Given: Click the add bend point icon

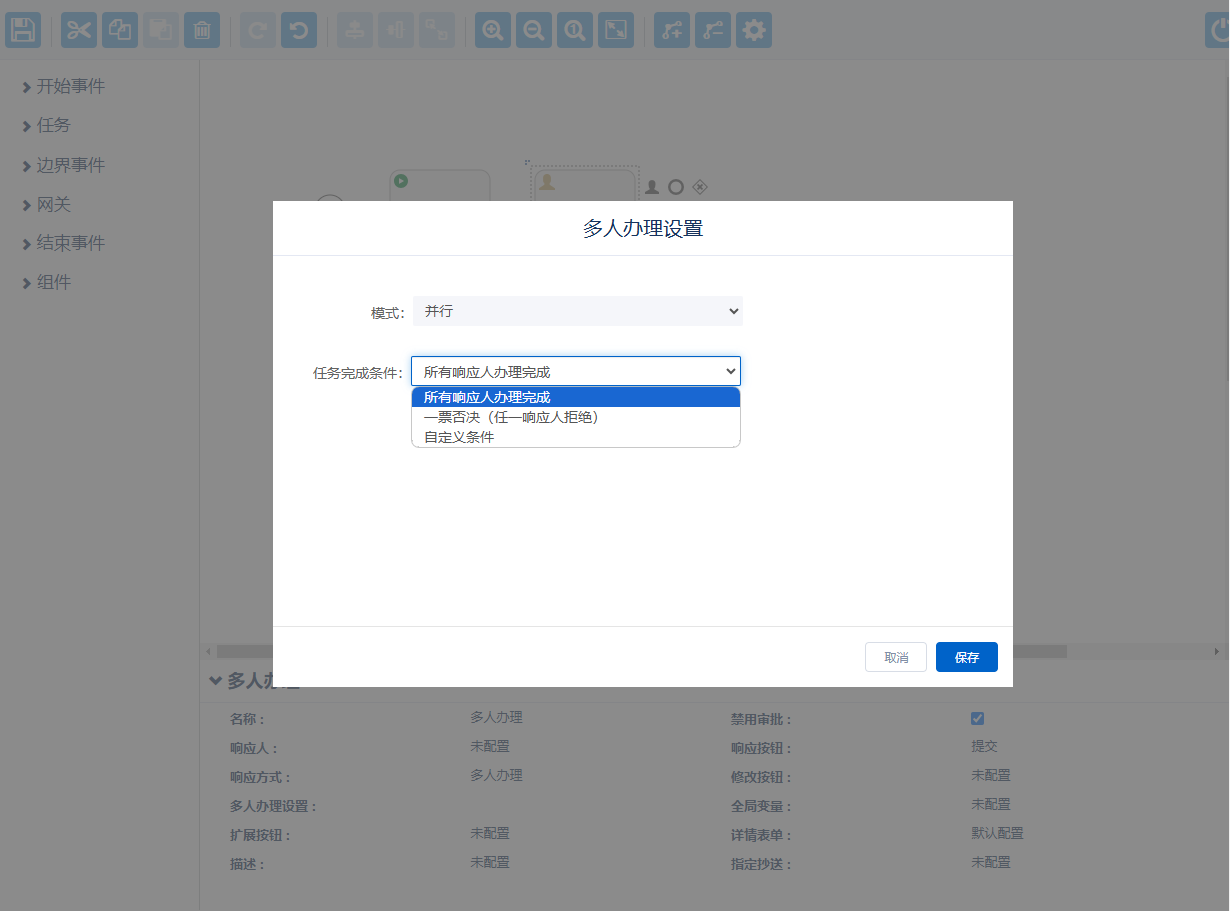Looking at the screenshot, I should [672, 30].
